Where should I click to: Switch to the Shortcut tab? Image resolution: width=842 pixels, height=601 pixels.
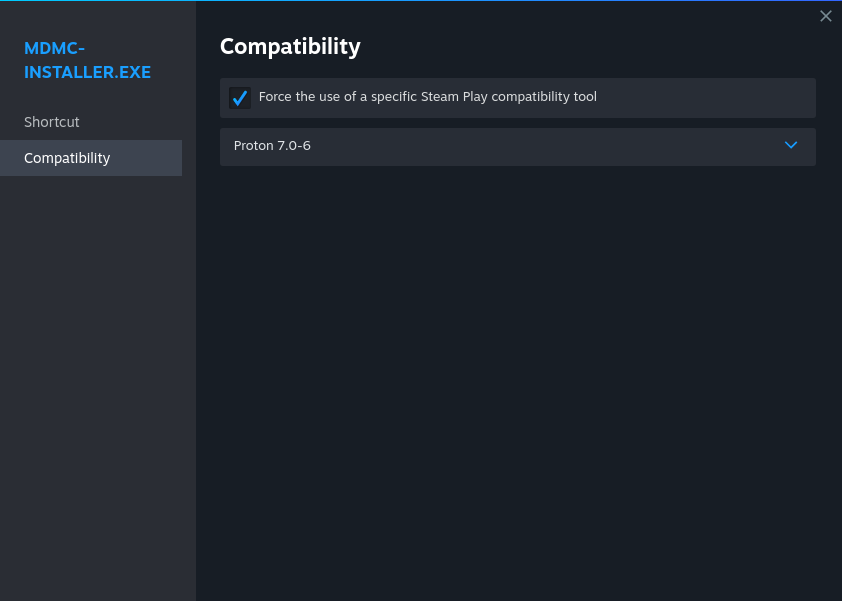point(52,122)
